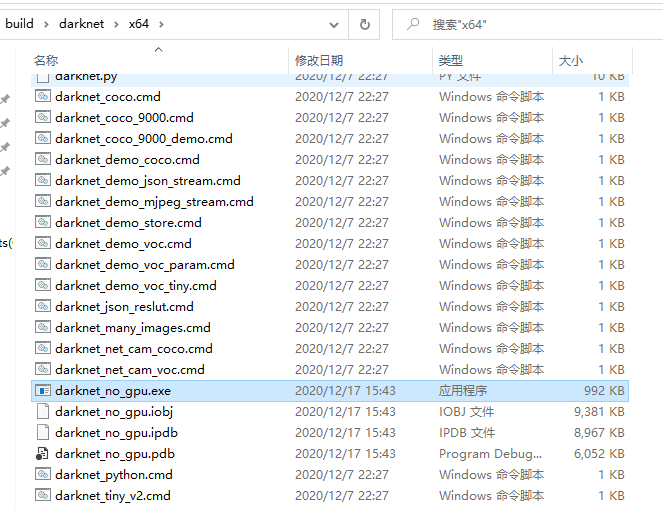Image resolution: width=663 pixels, height=509 pixels.
Task: Click the icon of darknet_many_images.cmd
Action: click(x=43, y=327)
